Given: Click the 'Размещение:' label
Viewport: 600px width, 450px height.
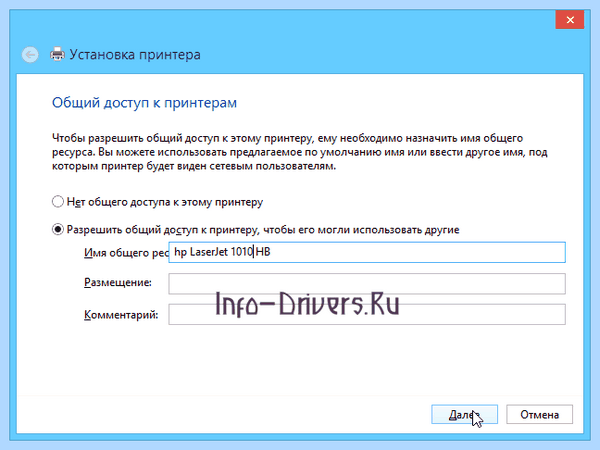Looking at the screenshot, I should (118, 283).
